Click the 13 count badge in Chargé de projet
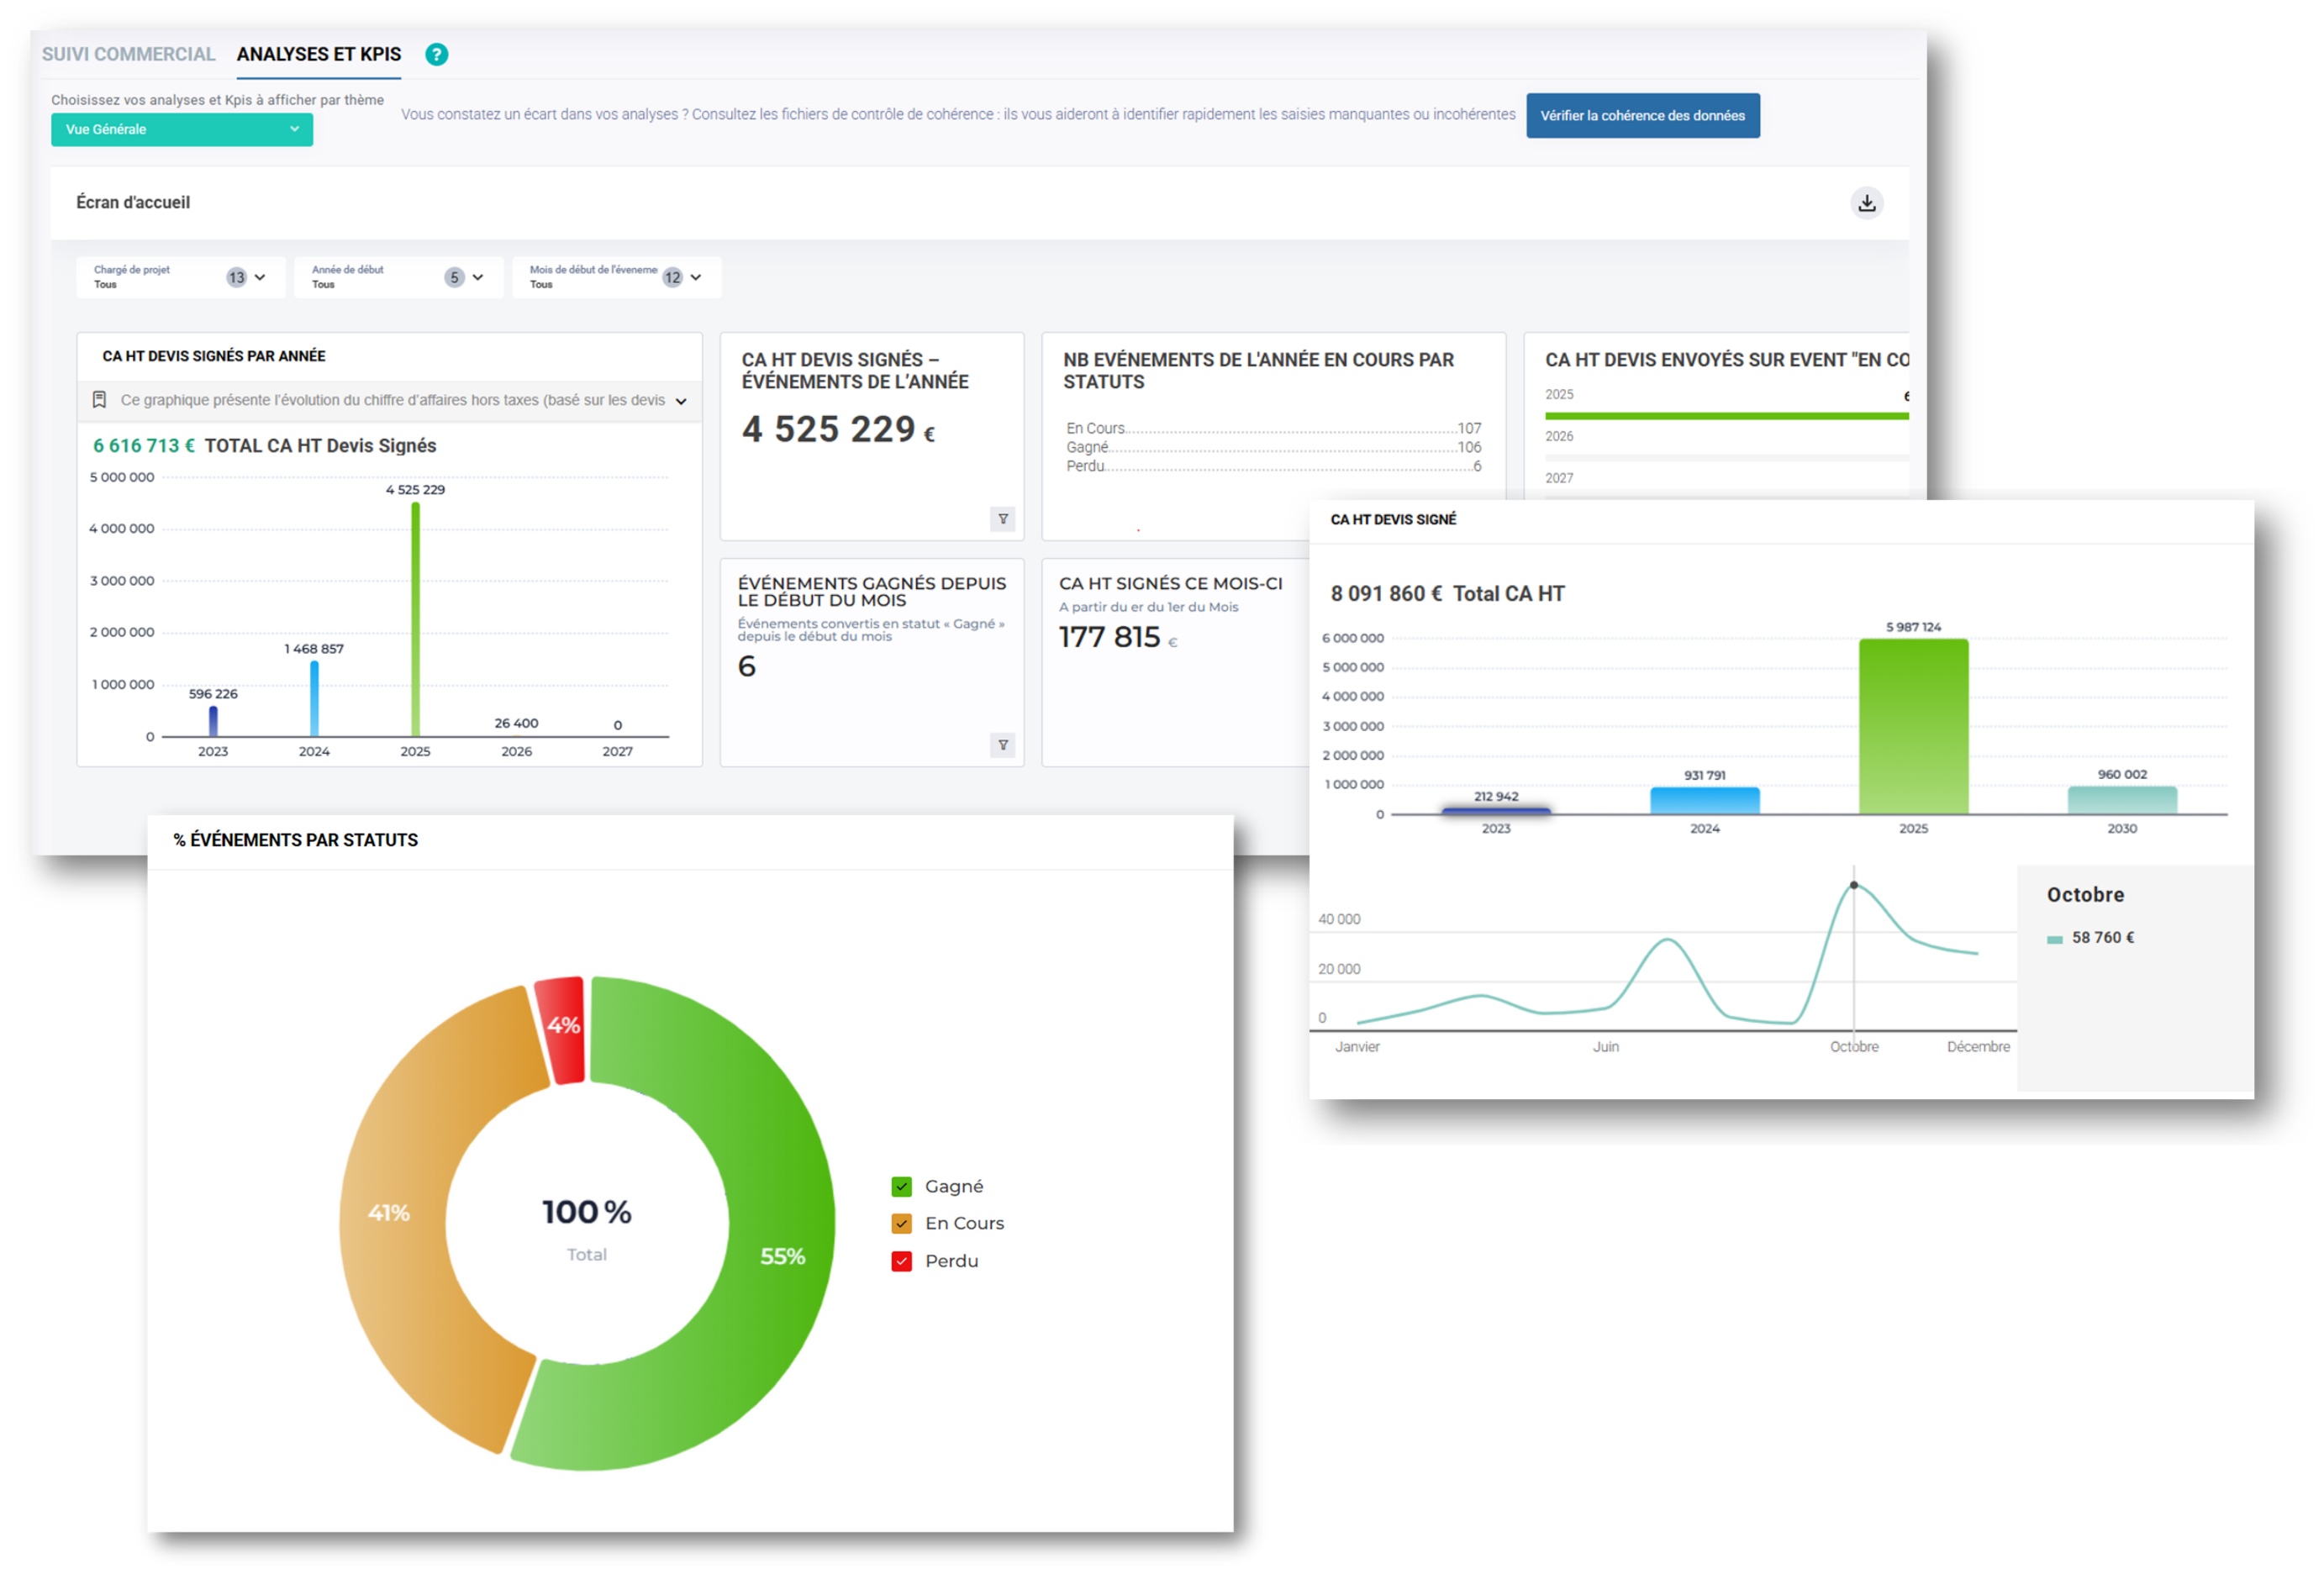The image size is (2324, 1574). 236,278
